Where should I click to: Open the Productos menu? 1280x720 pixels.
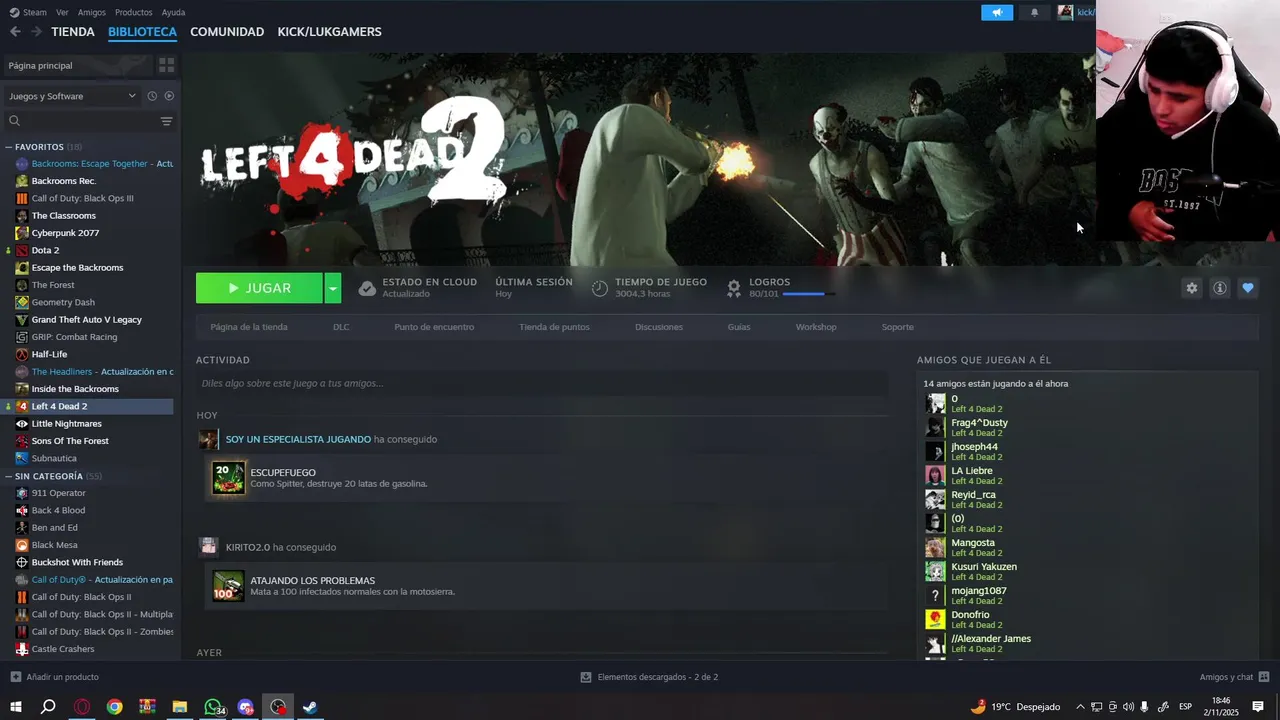coord(133,12)
